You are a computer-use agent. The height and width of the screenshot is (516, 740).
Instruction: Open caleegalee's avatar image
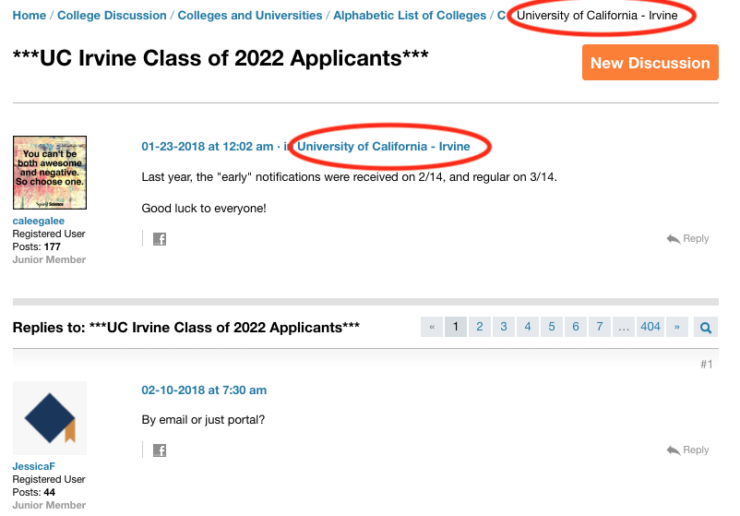pyautogui.click(x=50, y=172)
